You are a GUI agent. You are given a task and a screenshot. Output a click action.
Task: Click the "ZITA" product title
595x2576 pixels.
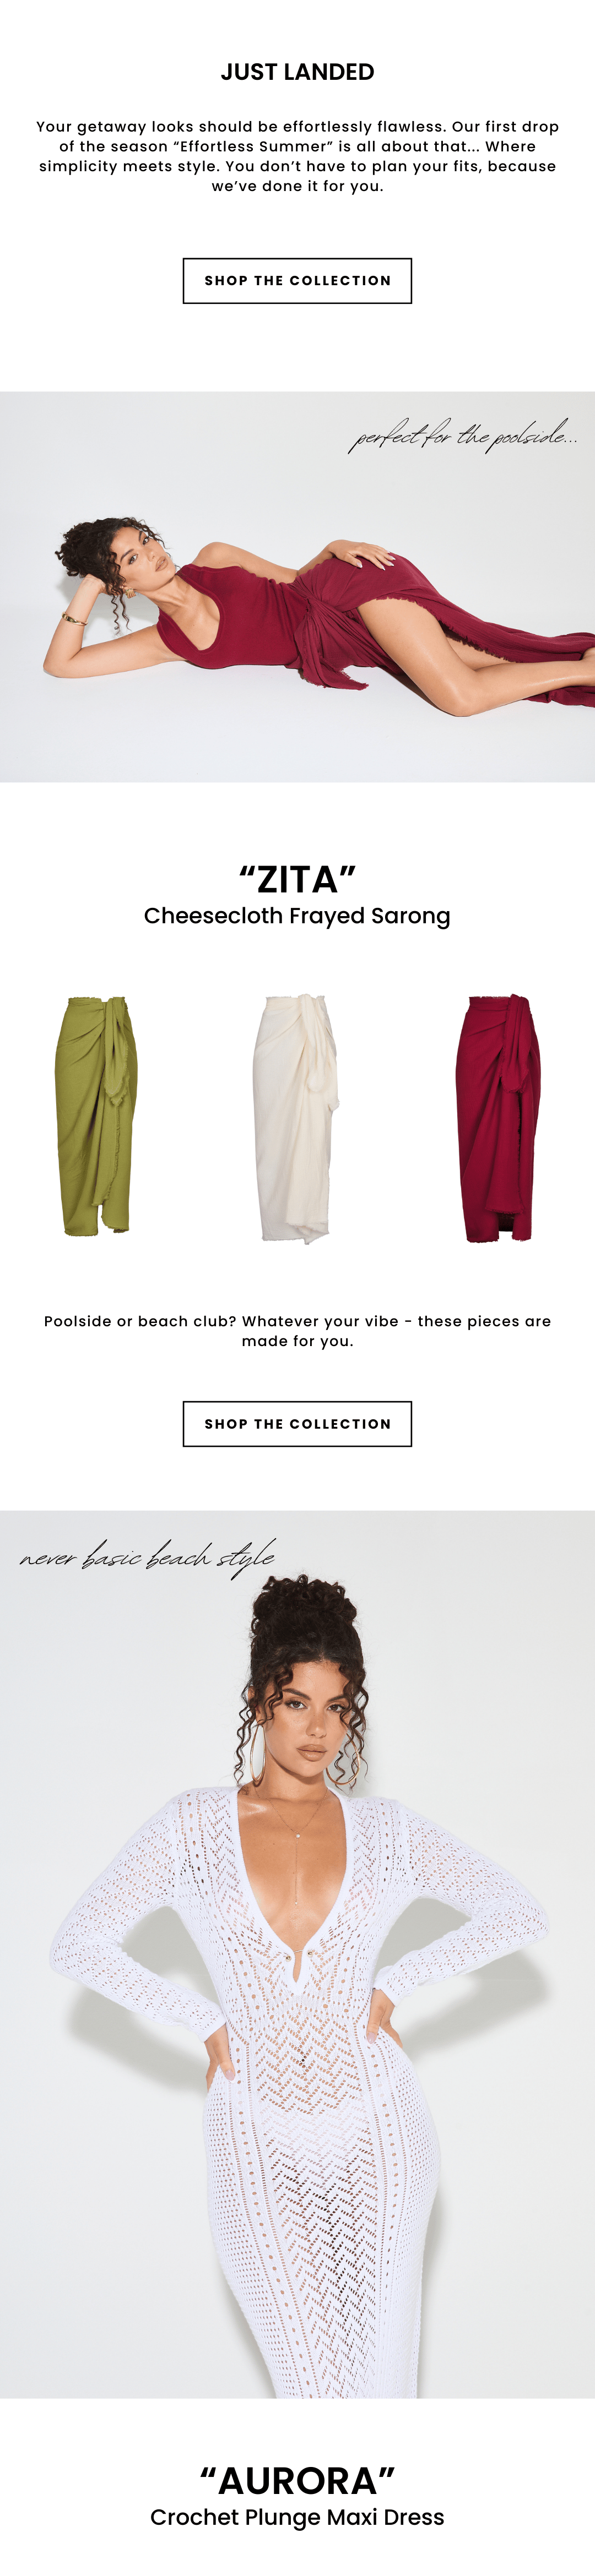click(297, 880)
